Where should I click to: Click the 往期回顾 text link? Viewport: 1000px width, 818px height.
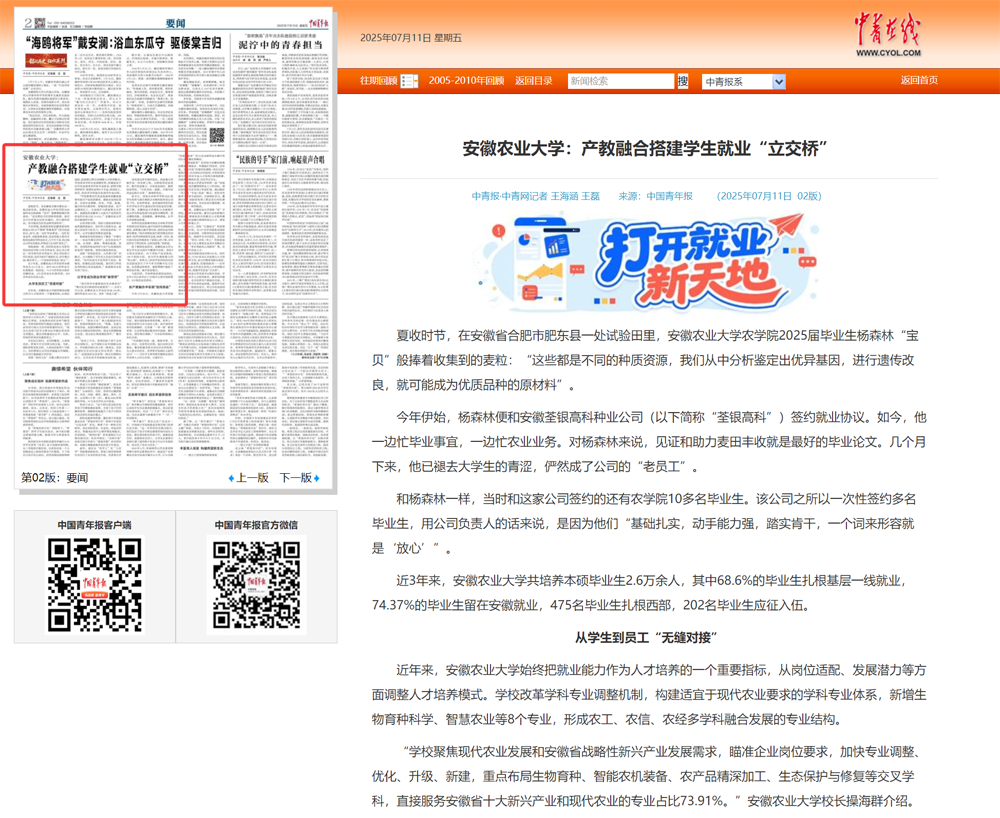378,80
